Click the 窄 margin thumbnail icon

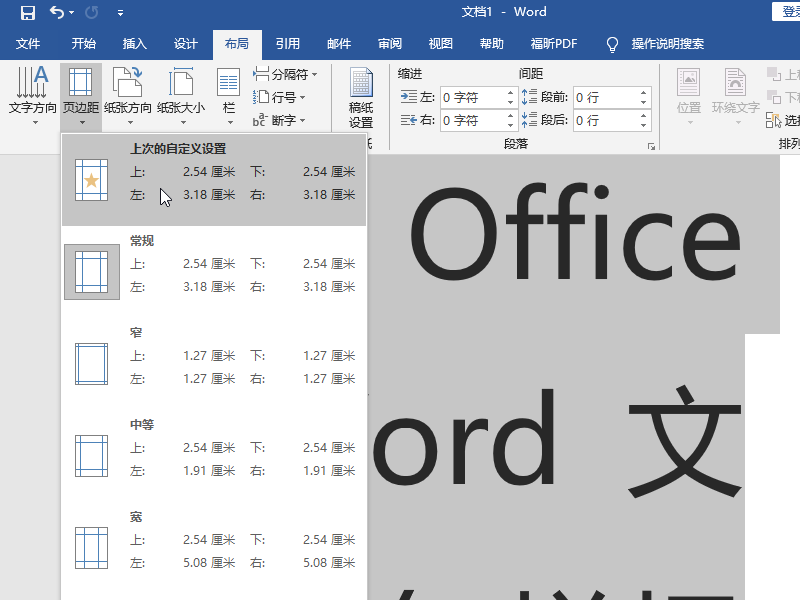coord(91,364)
